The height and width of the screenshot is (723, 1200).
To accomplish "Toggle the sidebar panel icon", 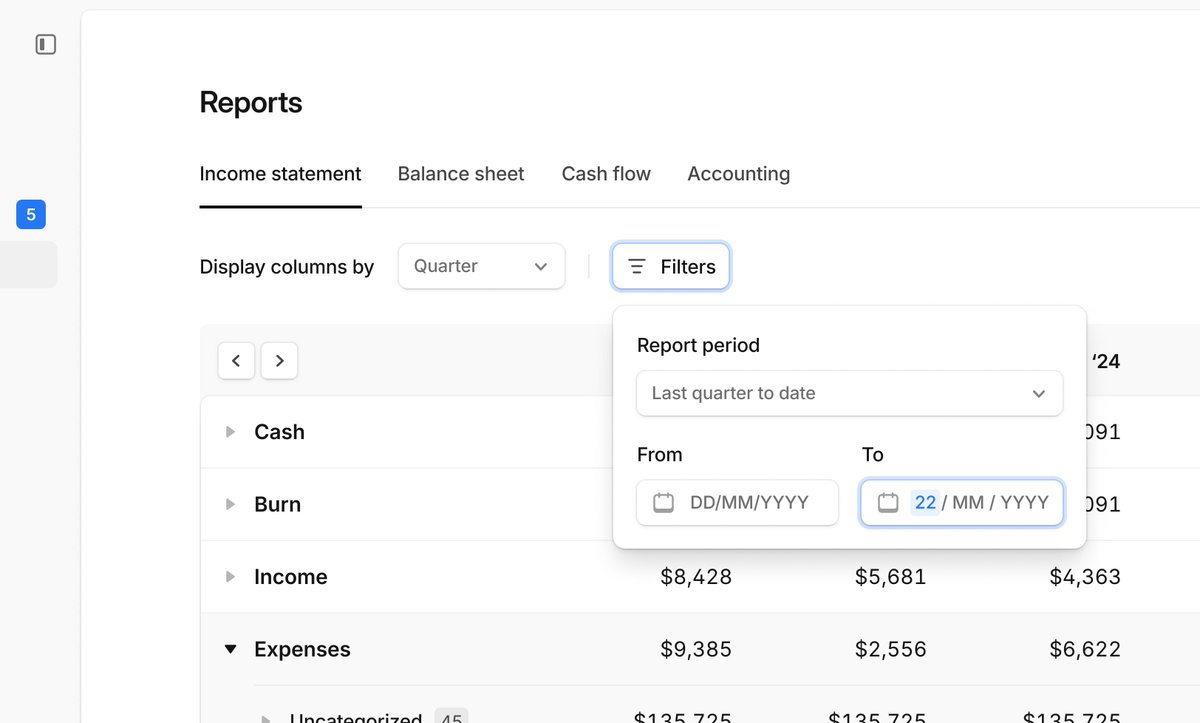I will (45, 44).
